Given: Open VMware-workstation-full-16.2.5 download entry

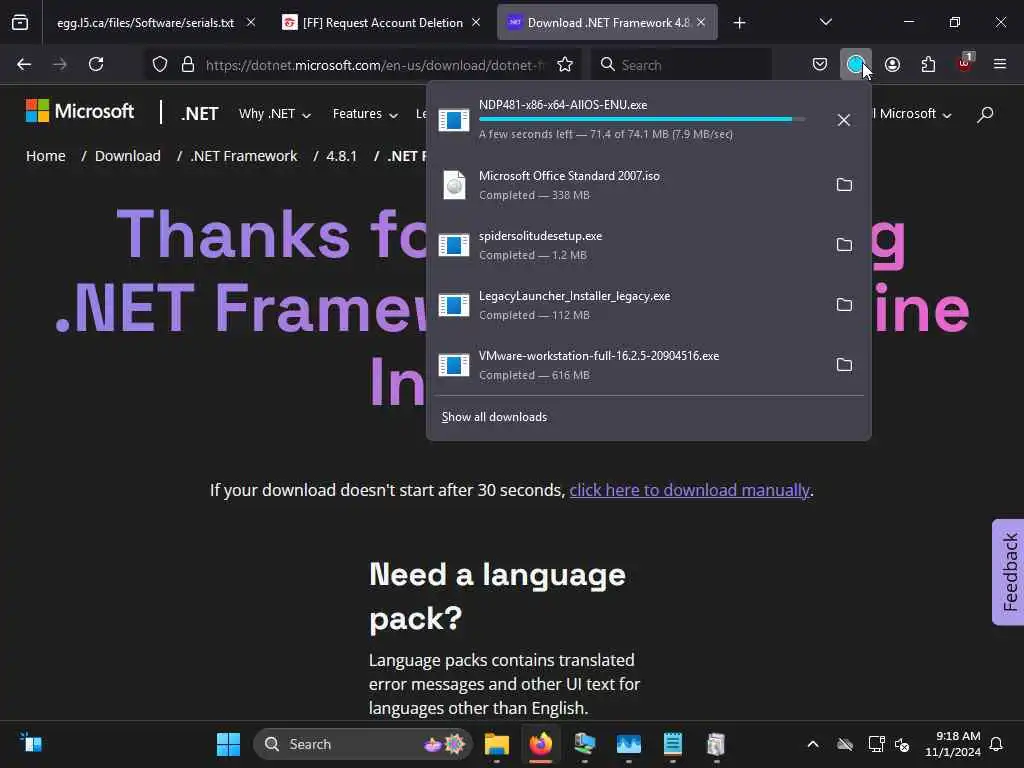Looking at the screenshot, I should [x=625, y=365].
